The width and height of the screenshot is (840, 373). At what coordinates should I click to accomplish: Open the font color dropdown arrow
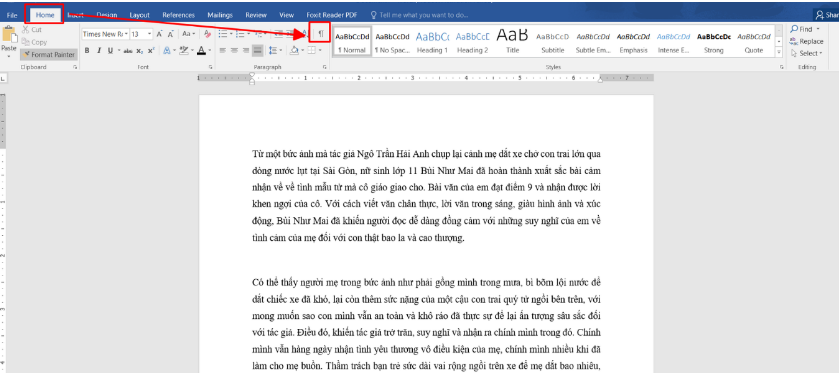209,50
